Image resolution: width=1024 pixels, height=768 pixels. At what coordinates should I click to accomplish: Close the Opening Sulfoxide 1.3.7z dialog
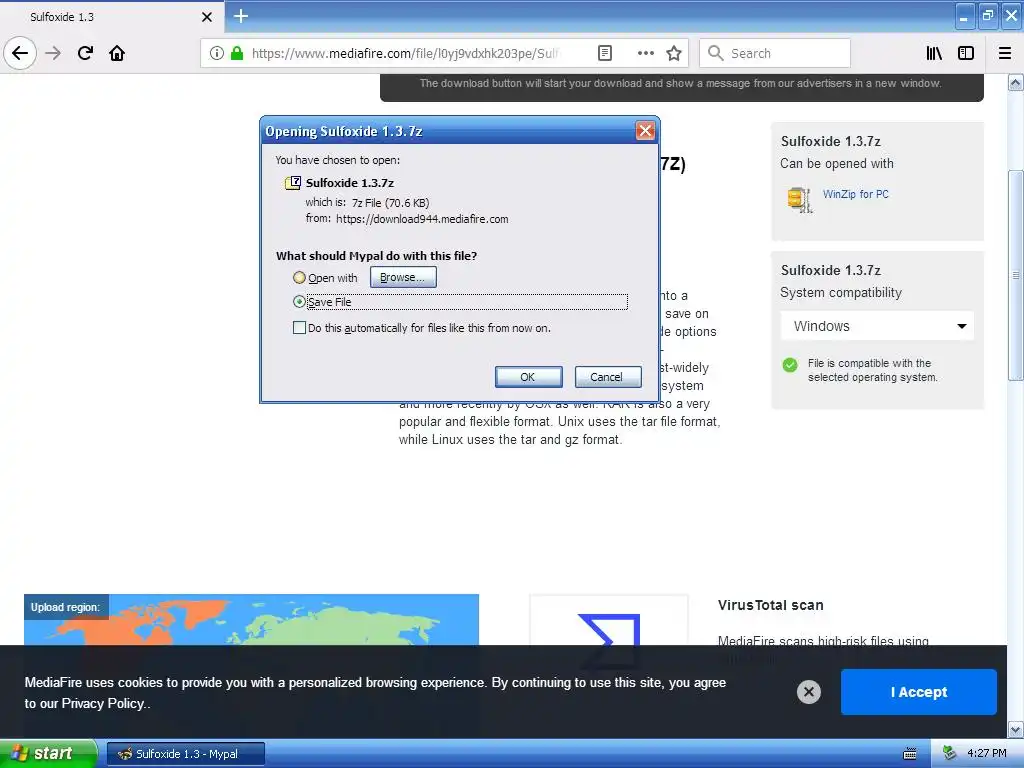(645, 131)
